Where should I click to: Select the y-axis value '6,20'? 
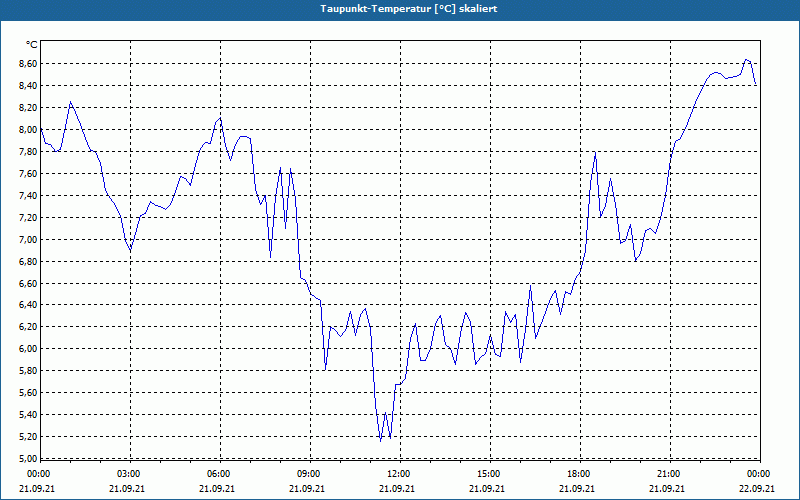[x=28, y=327]
